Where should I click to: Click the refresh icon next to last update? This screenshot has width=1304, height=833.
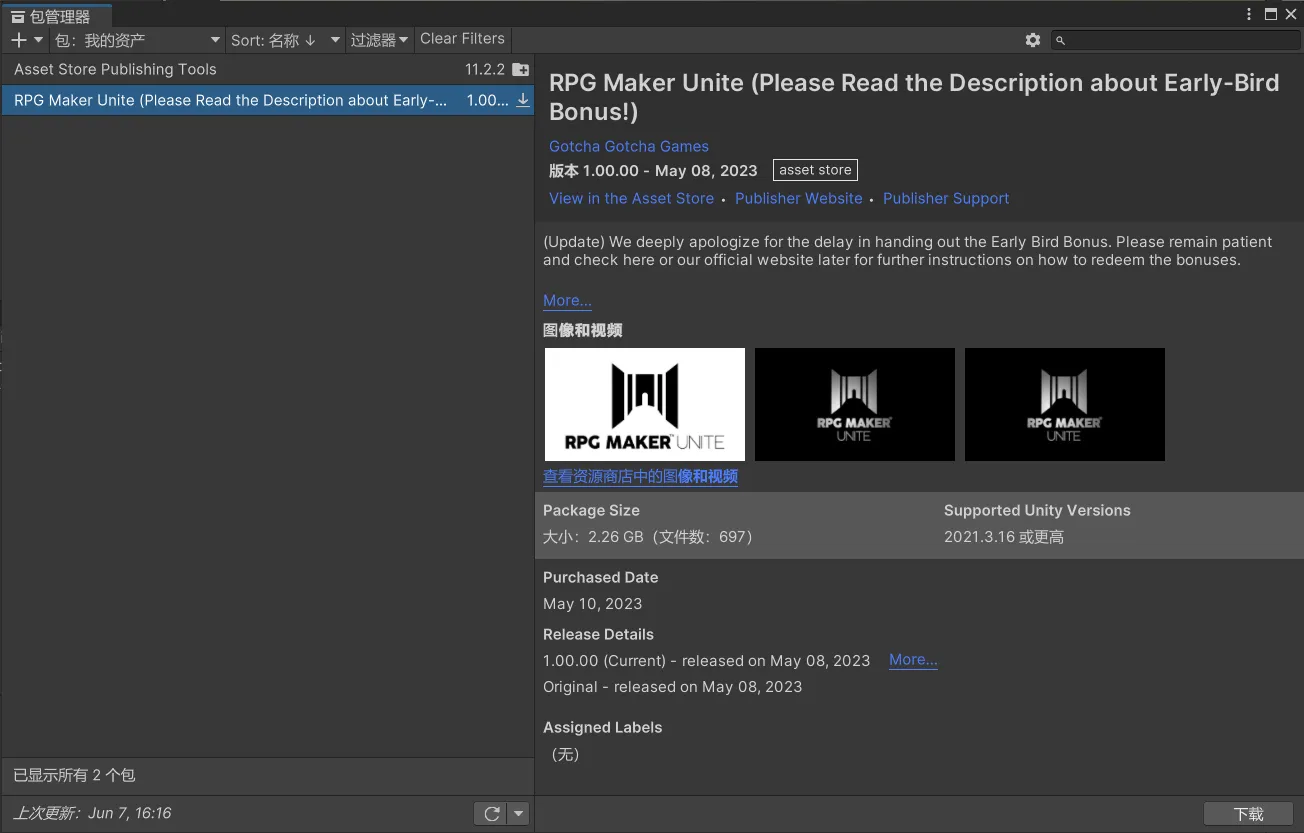coord(491,814)
